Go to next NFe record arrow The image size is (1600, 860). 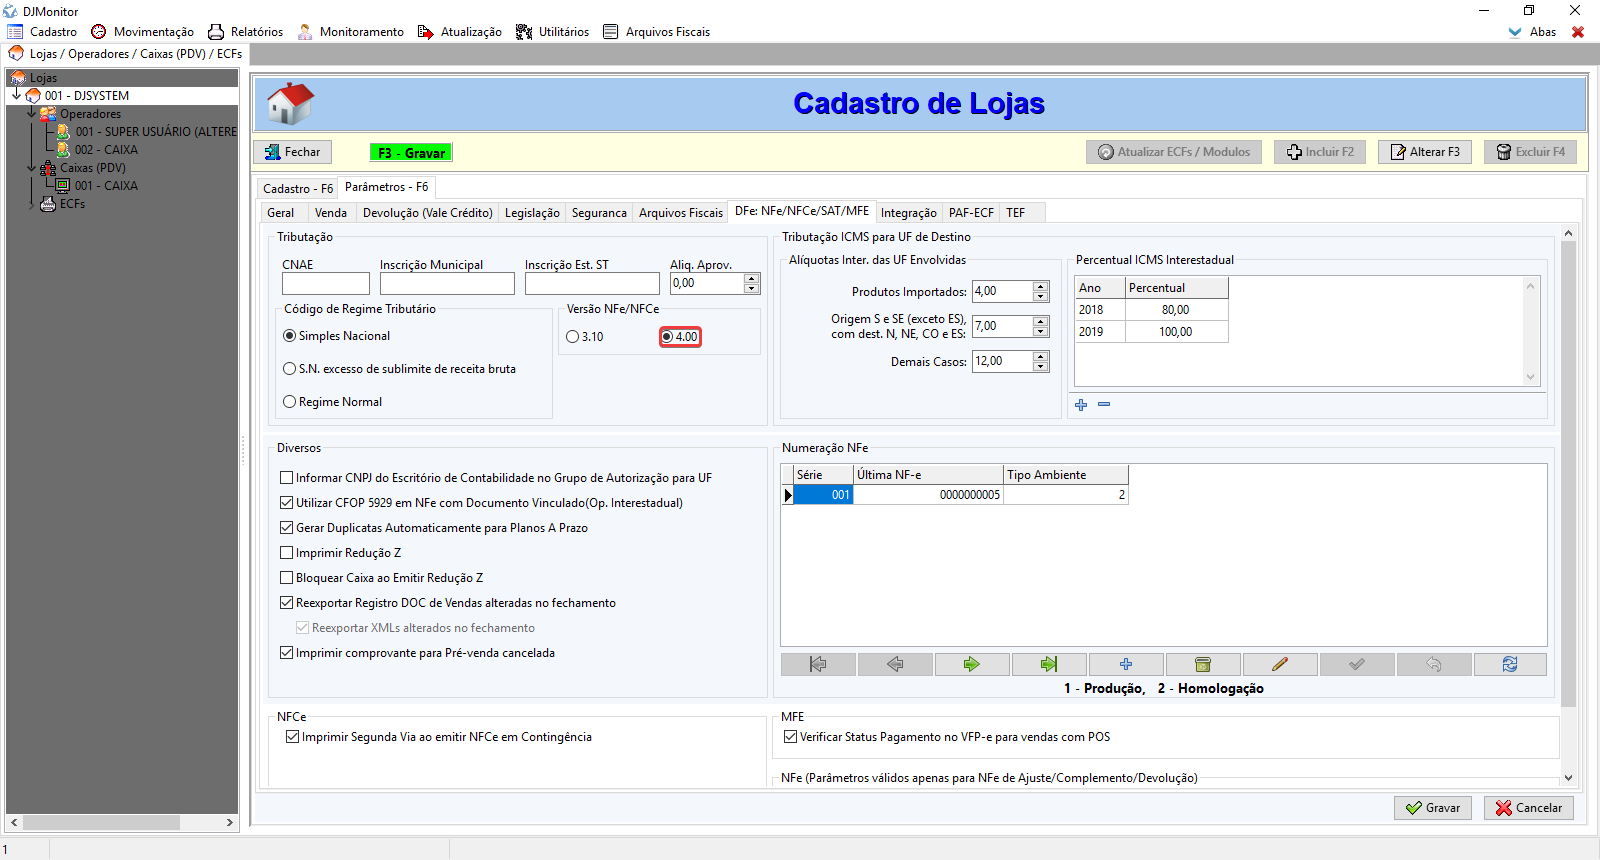tap(971, 664)
